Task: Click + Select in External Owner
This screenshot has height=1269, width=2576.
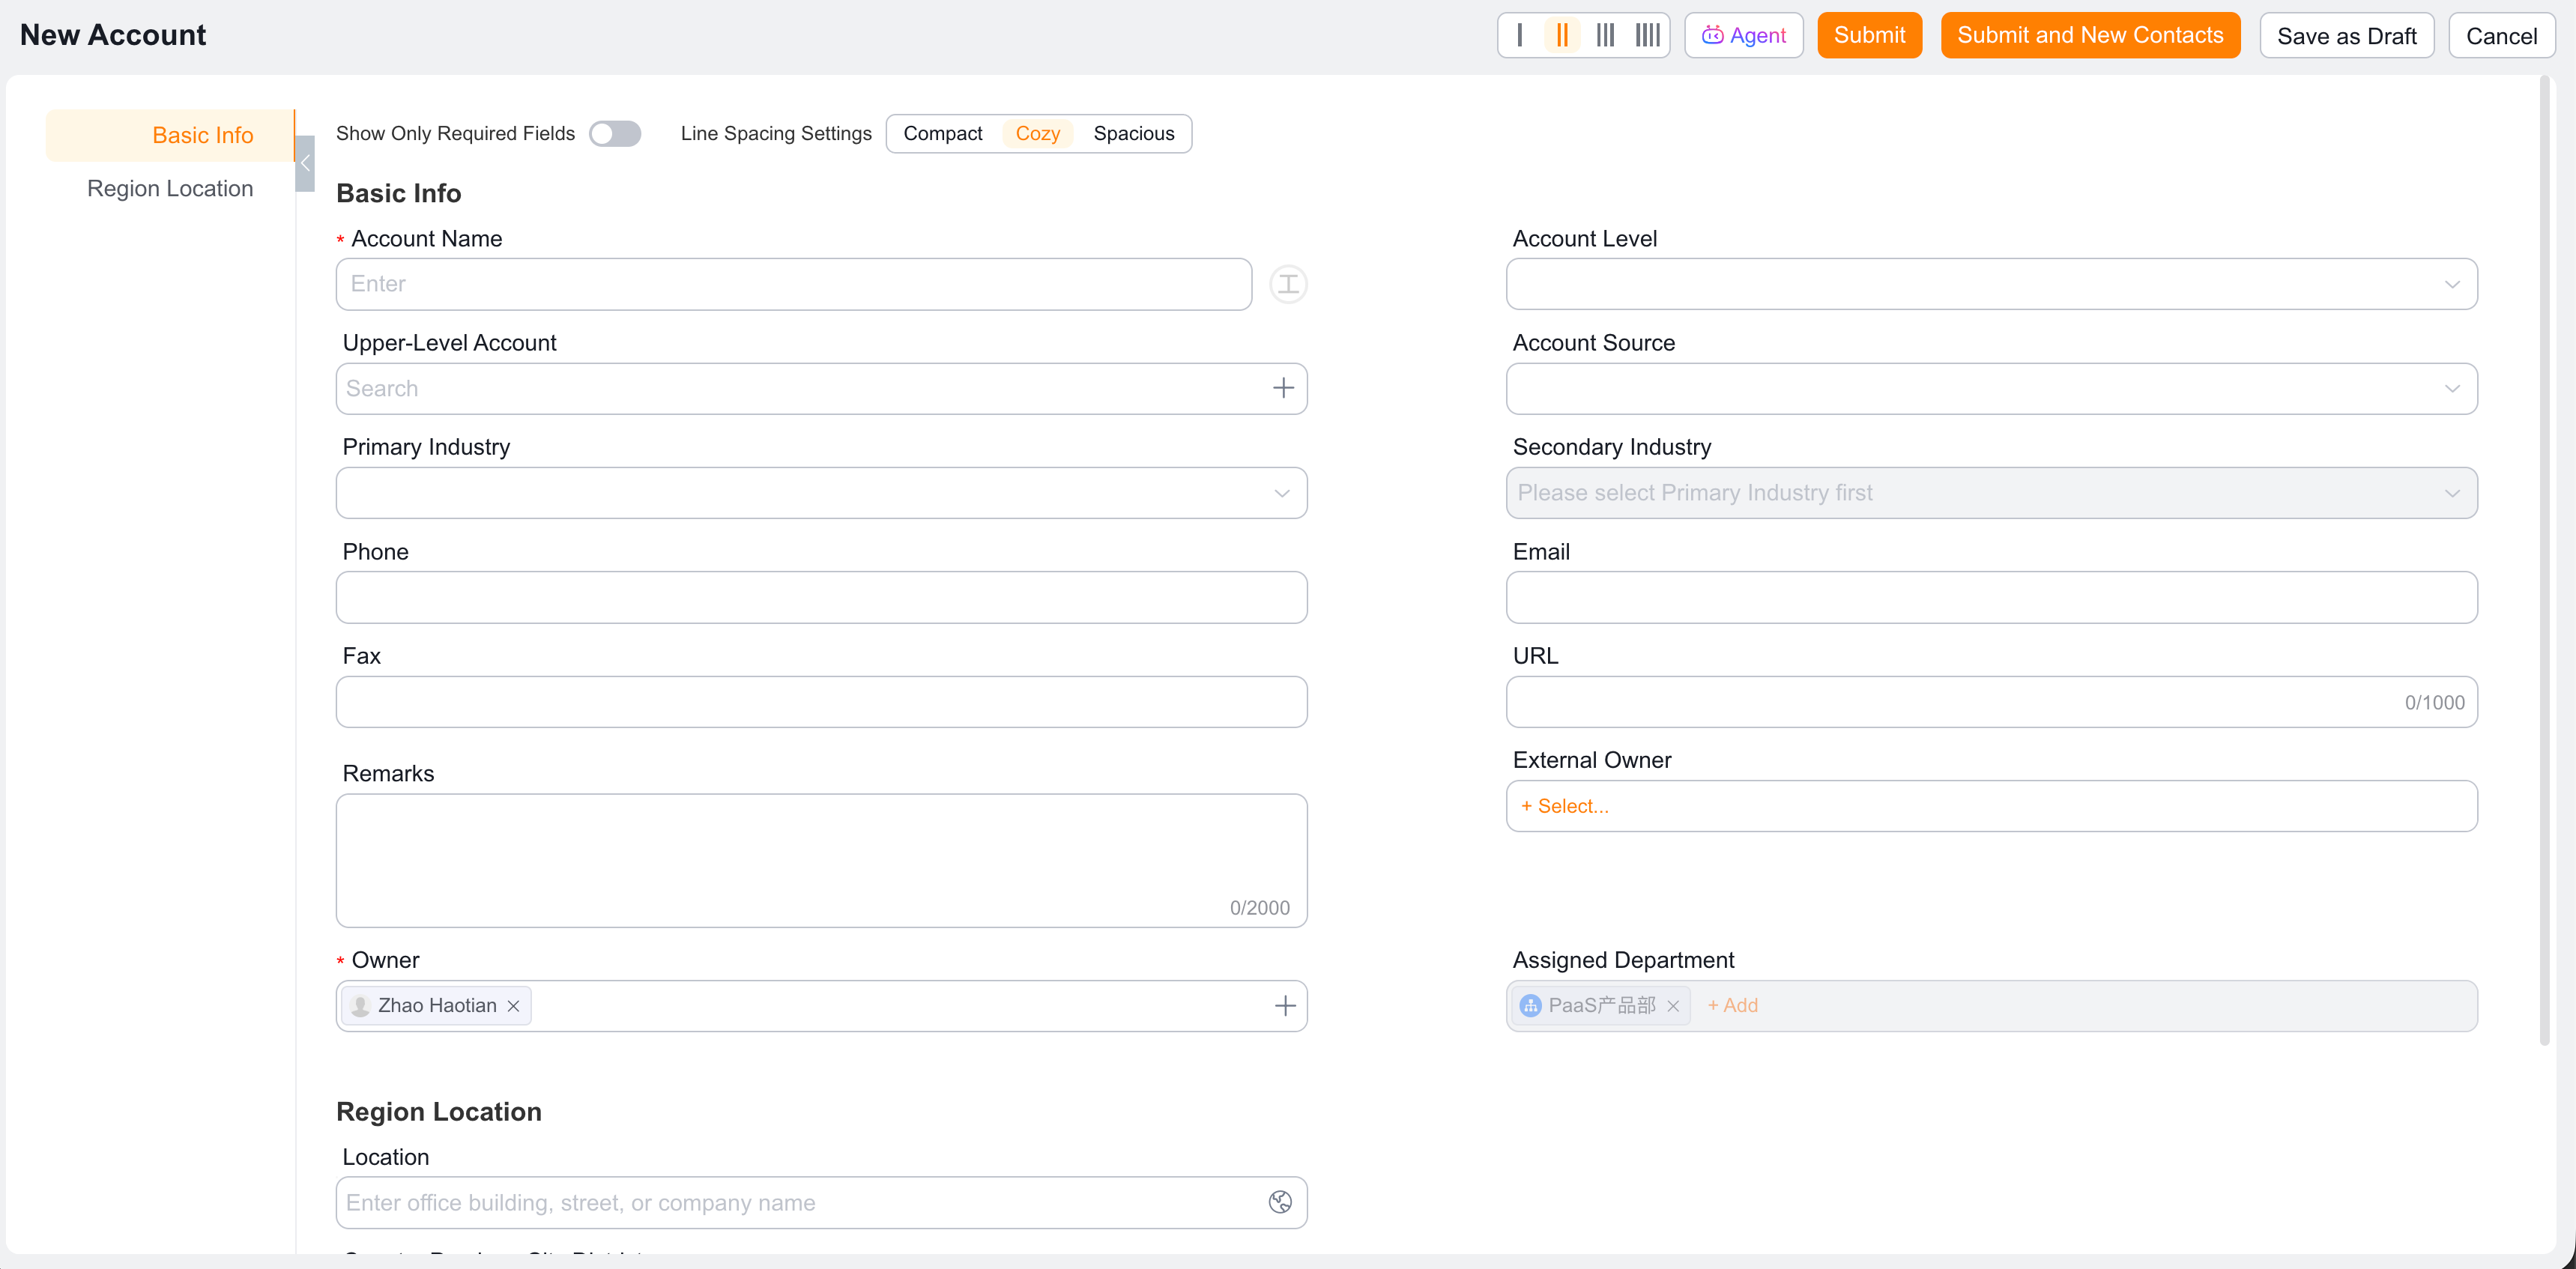Action: 1565,806
